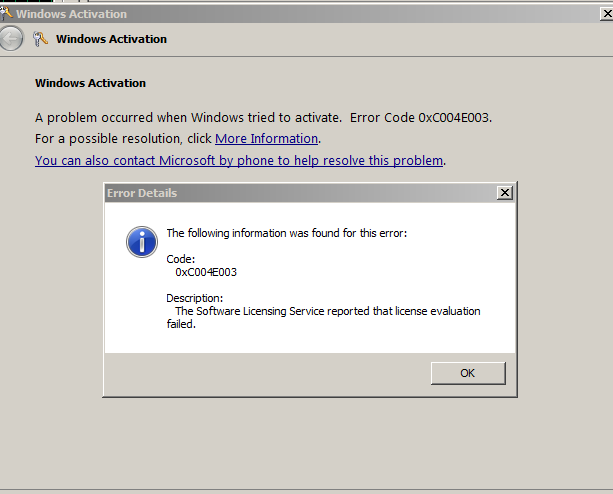Viewport: 613px width, 494px height.
Task: Click "Error Code 0xC004E003" in the main message
Action: [420, 117]
